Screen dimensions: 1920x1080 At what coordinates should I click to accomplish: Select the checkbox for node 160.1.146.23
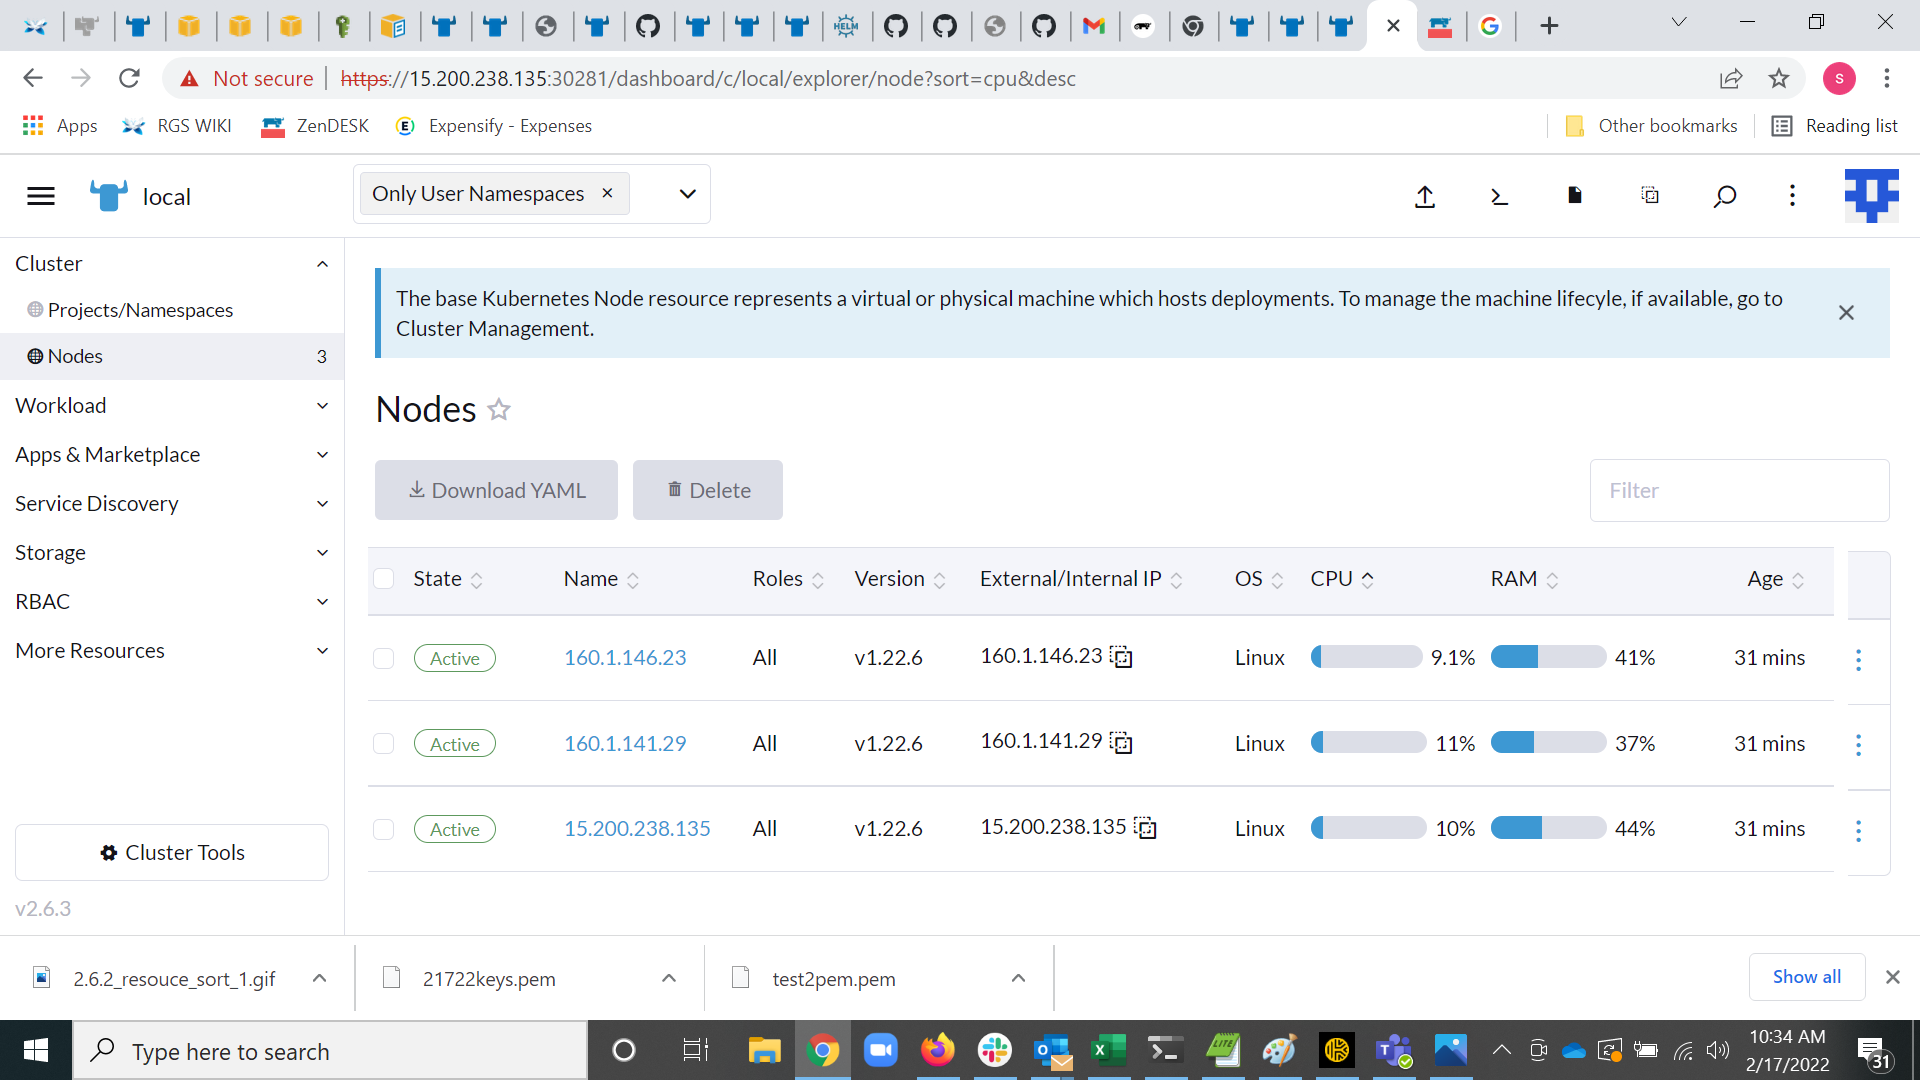383,658
